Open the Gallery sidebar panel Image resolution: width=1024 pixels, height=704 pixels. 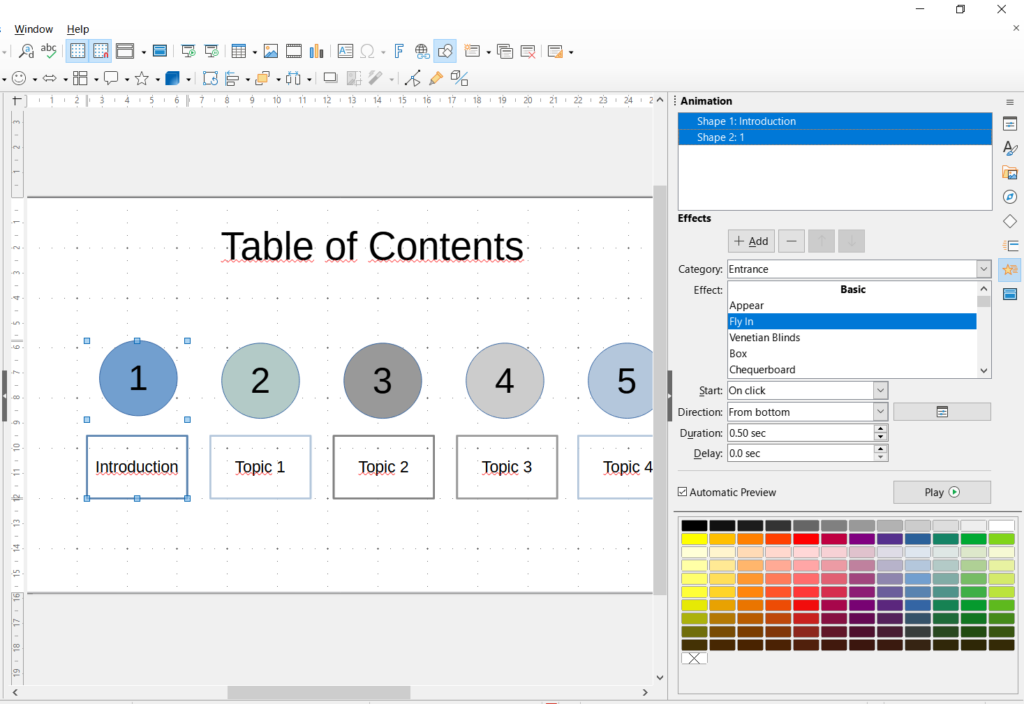tap(1010, 173)
